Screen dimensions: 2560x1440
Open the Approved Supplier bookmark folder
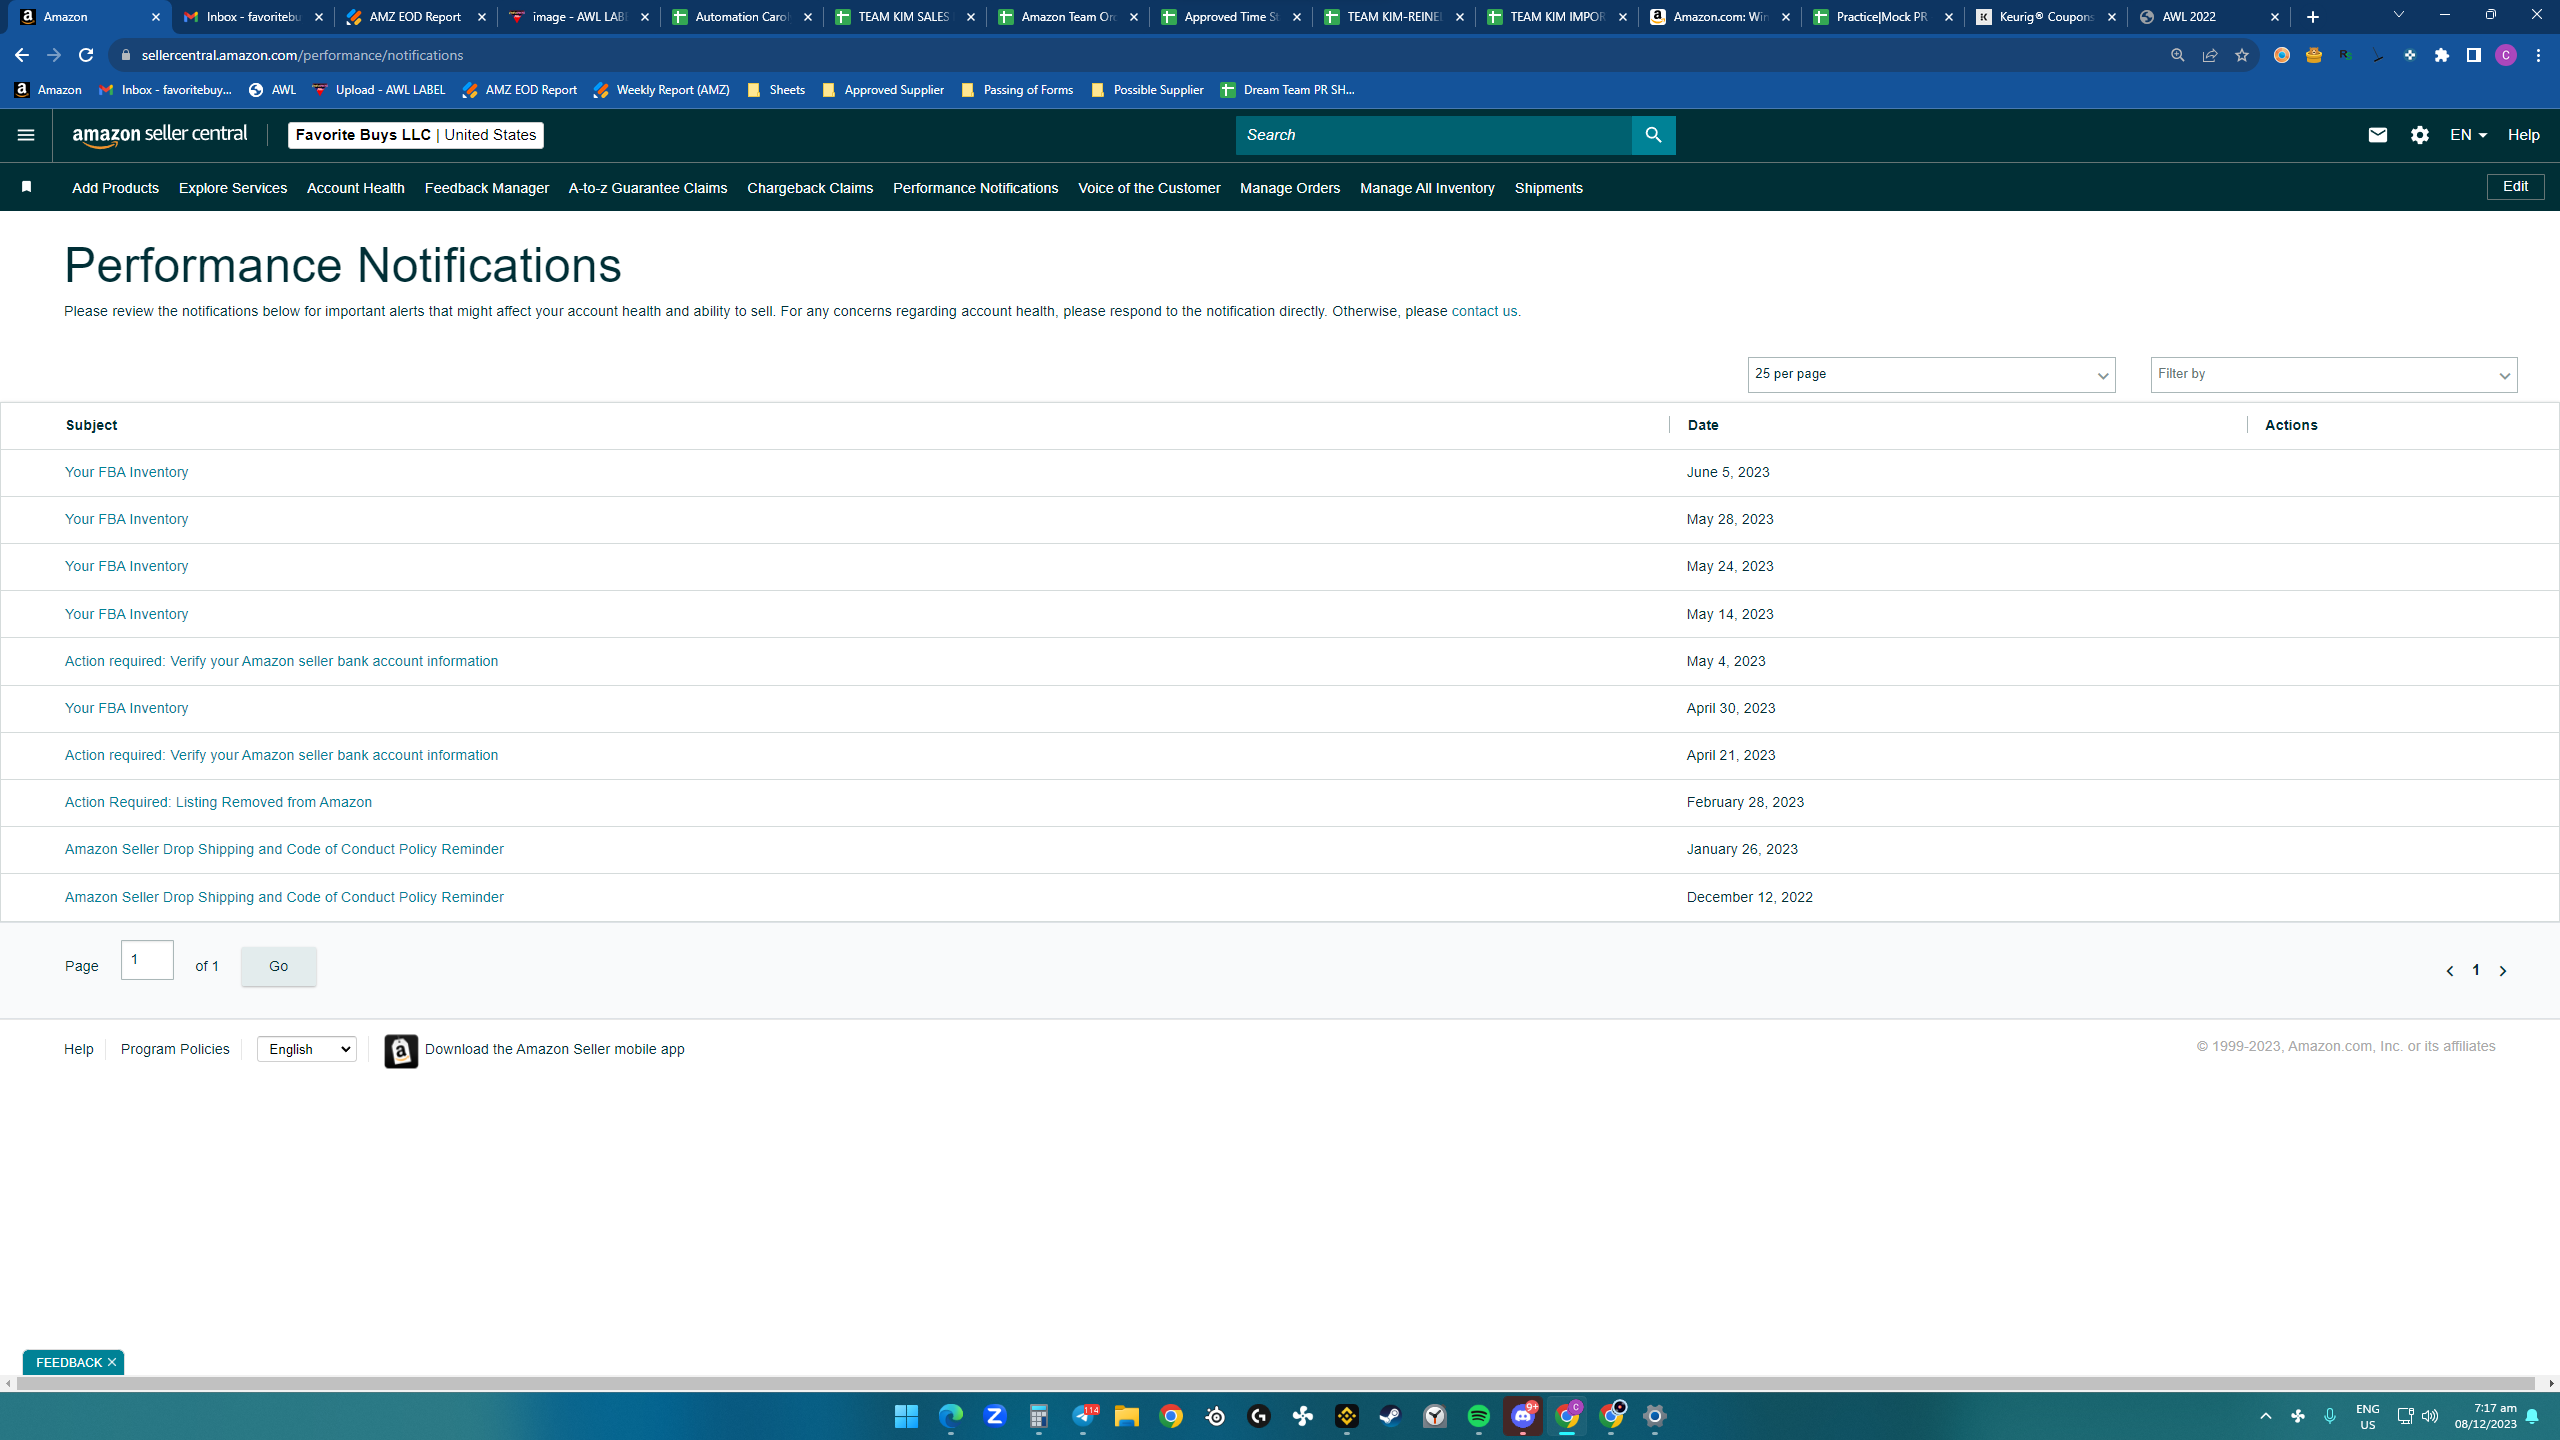(x=883, y=90)
